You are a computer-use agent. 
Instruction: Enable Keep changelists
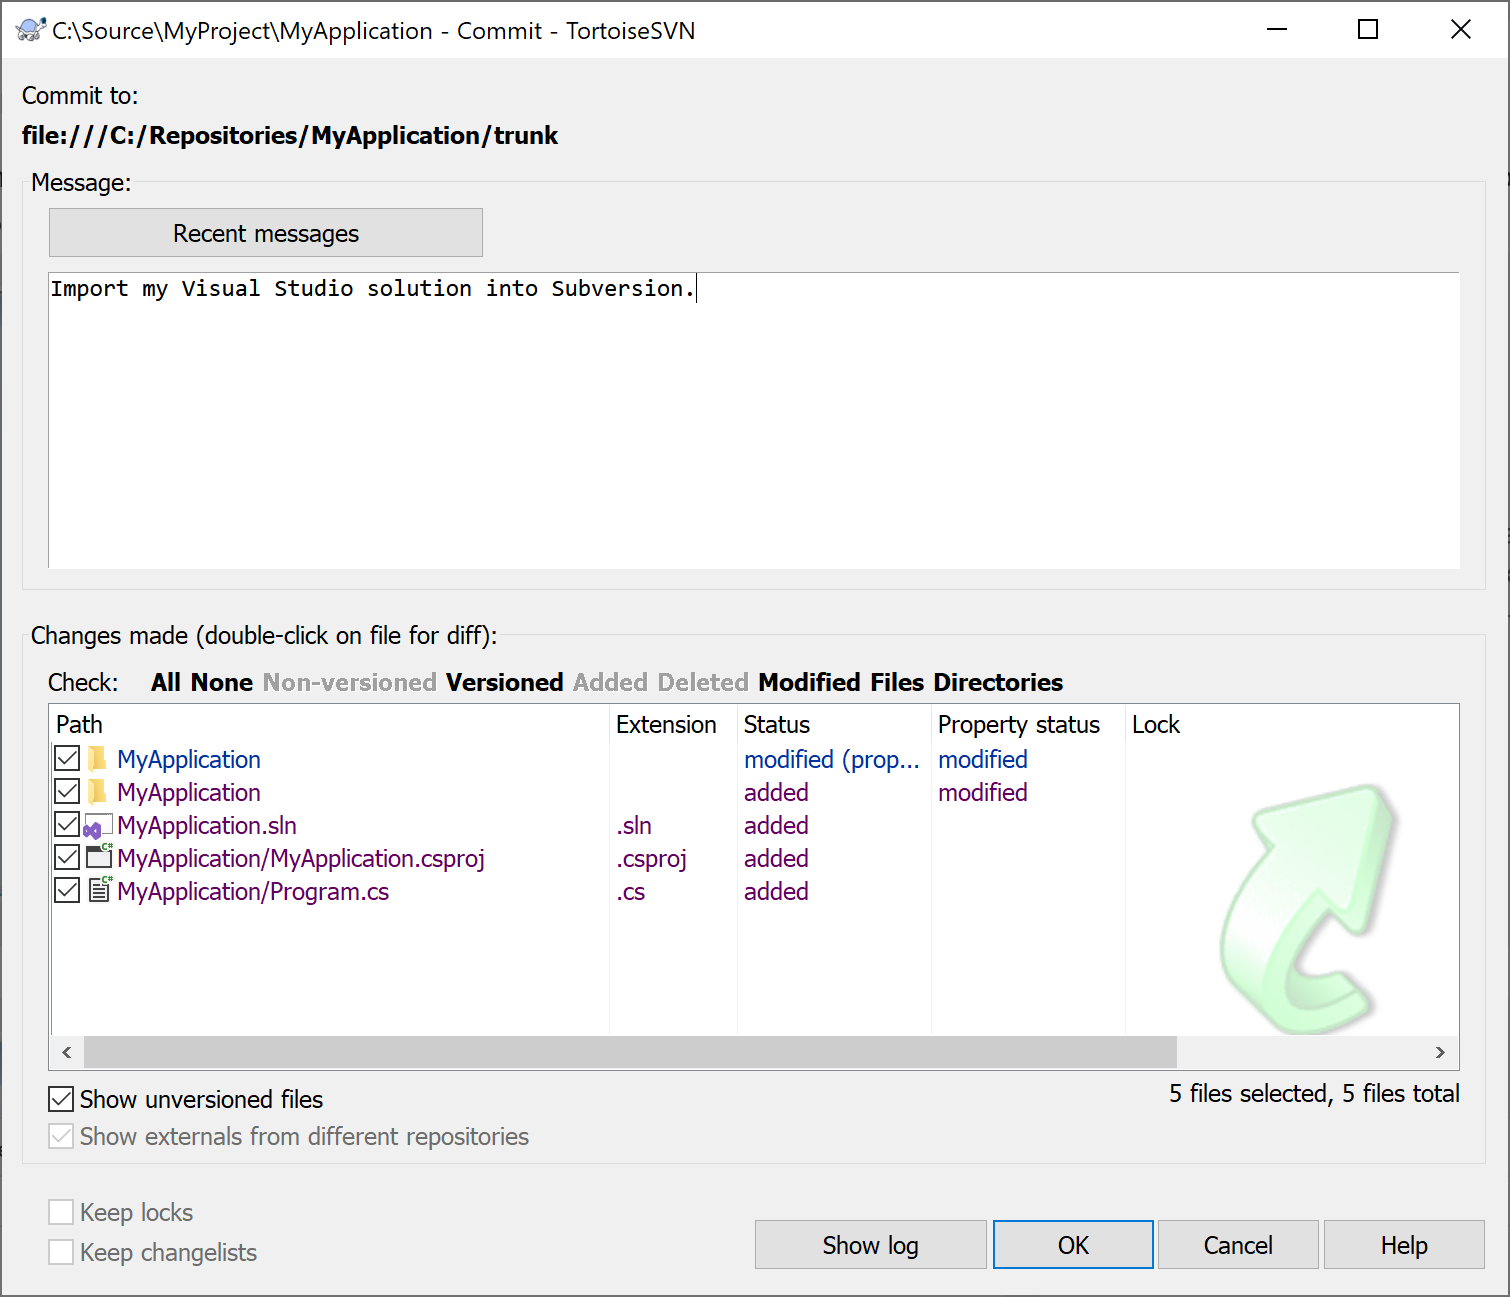[x=61, y=1251]
